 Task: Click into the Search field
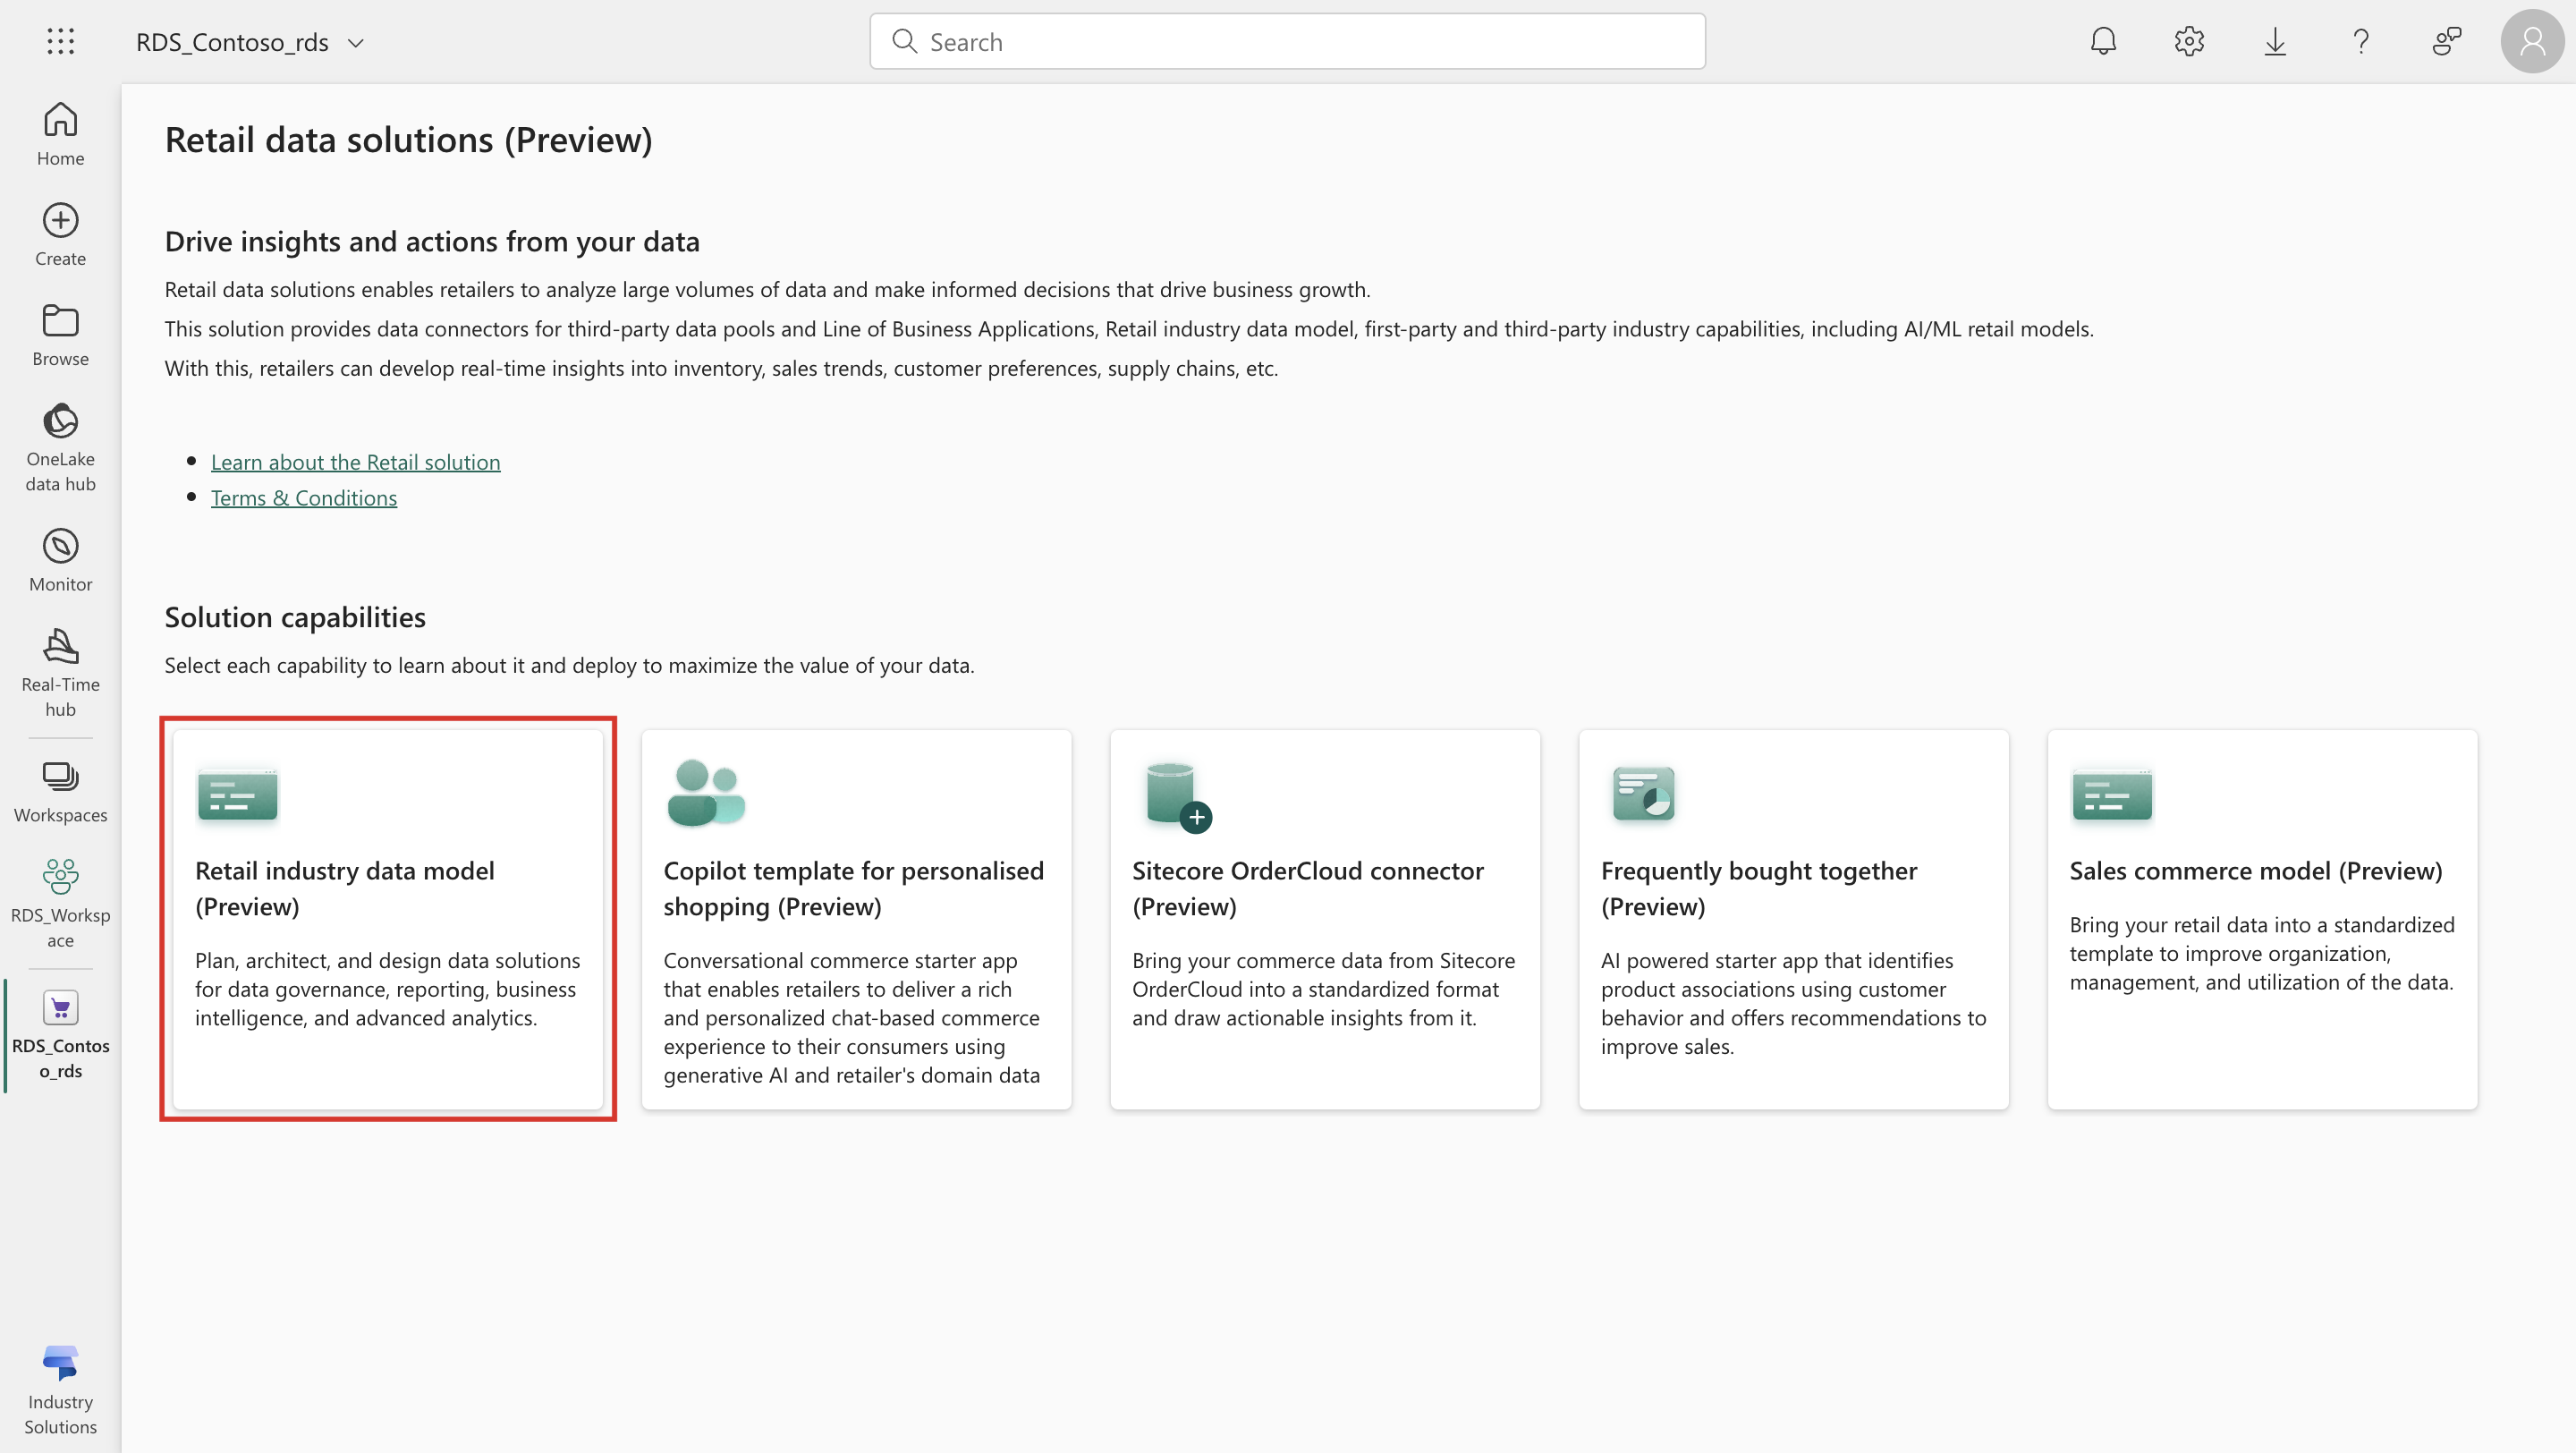(1287, 41)
